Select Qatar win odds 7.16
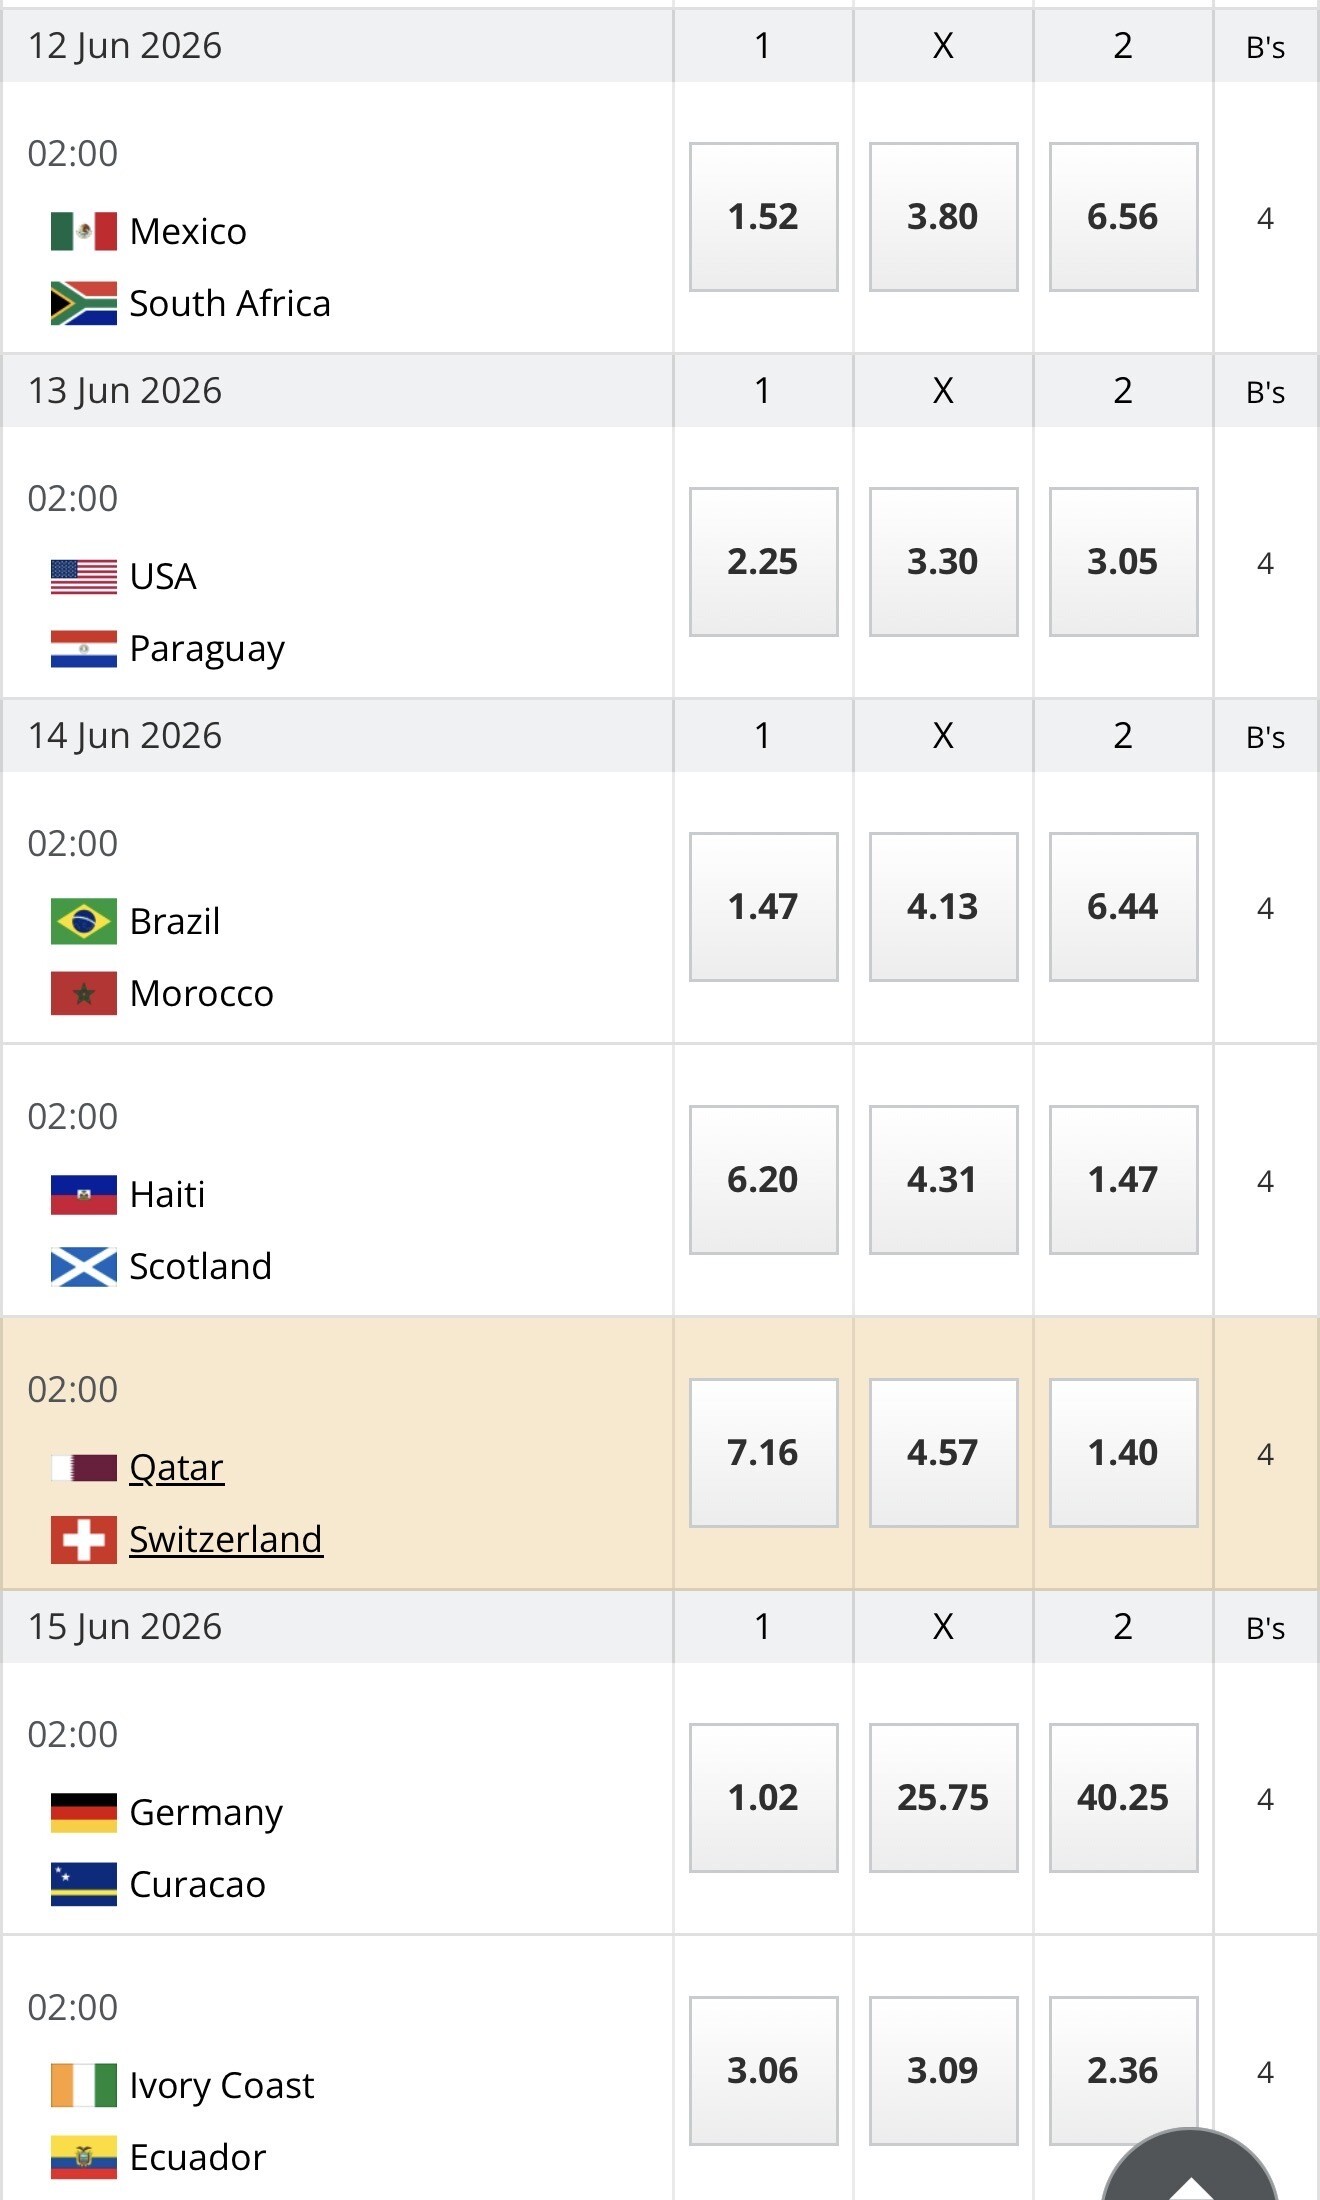1320x2200 pixels. pyautogui.click(x=763, y=1453)
